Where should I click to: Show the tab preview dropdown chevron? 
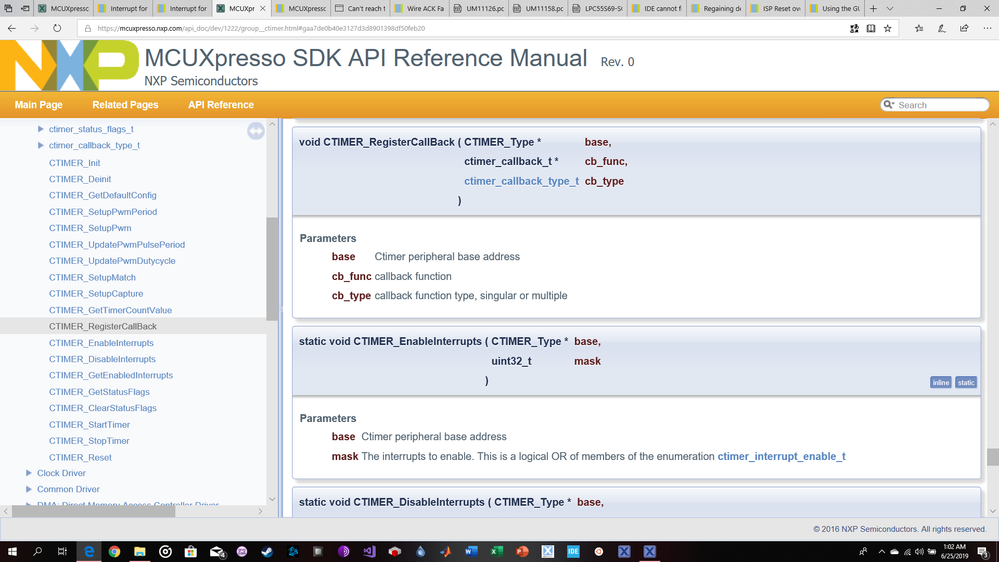pos(890,8)
